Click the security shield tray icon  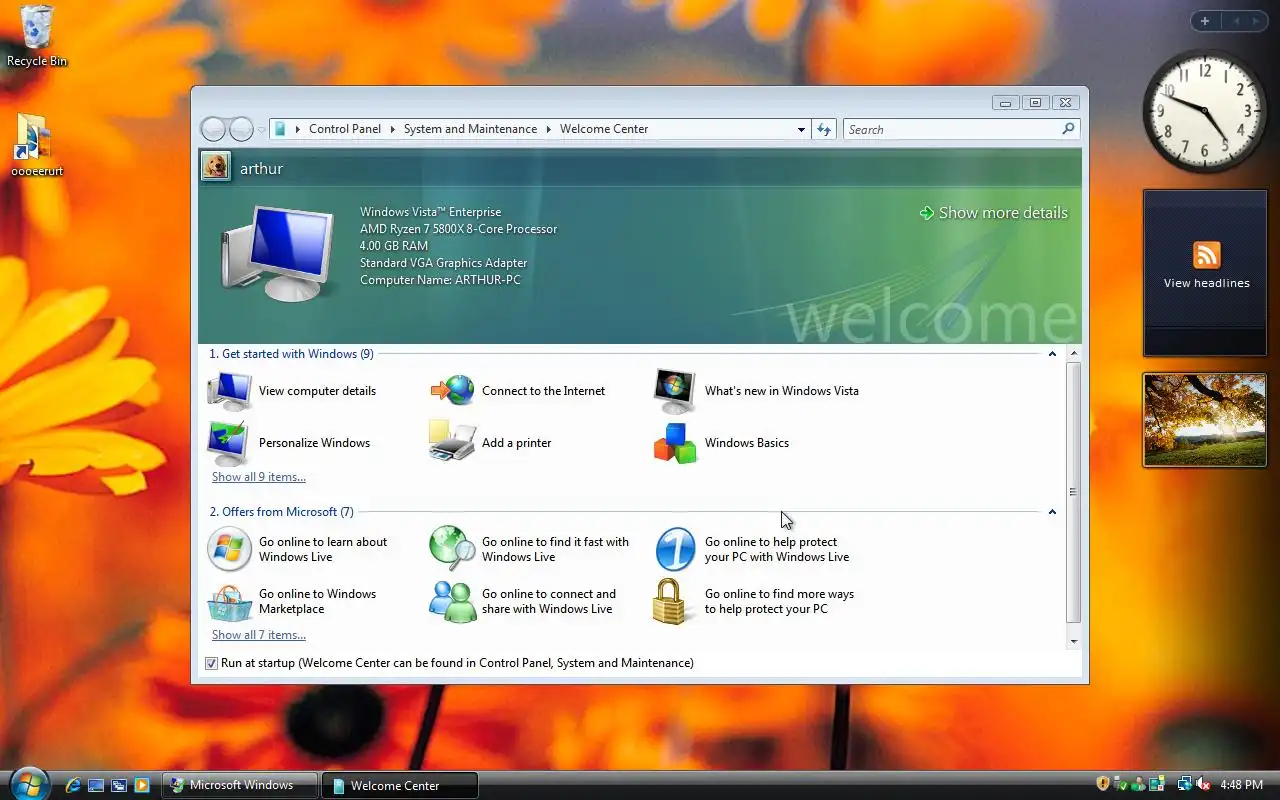pos(1103,785)
